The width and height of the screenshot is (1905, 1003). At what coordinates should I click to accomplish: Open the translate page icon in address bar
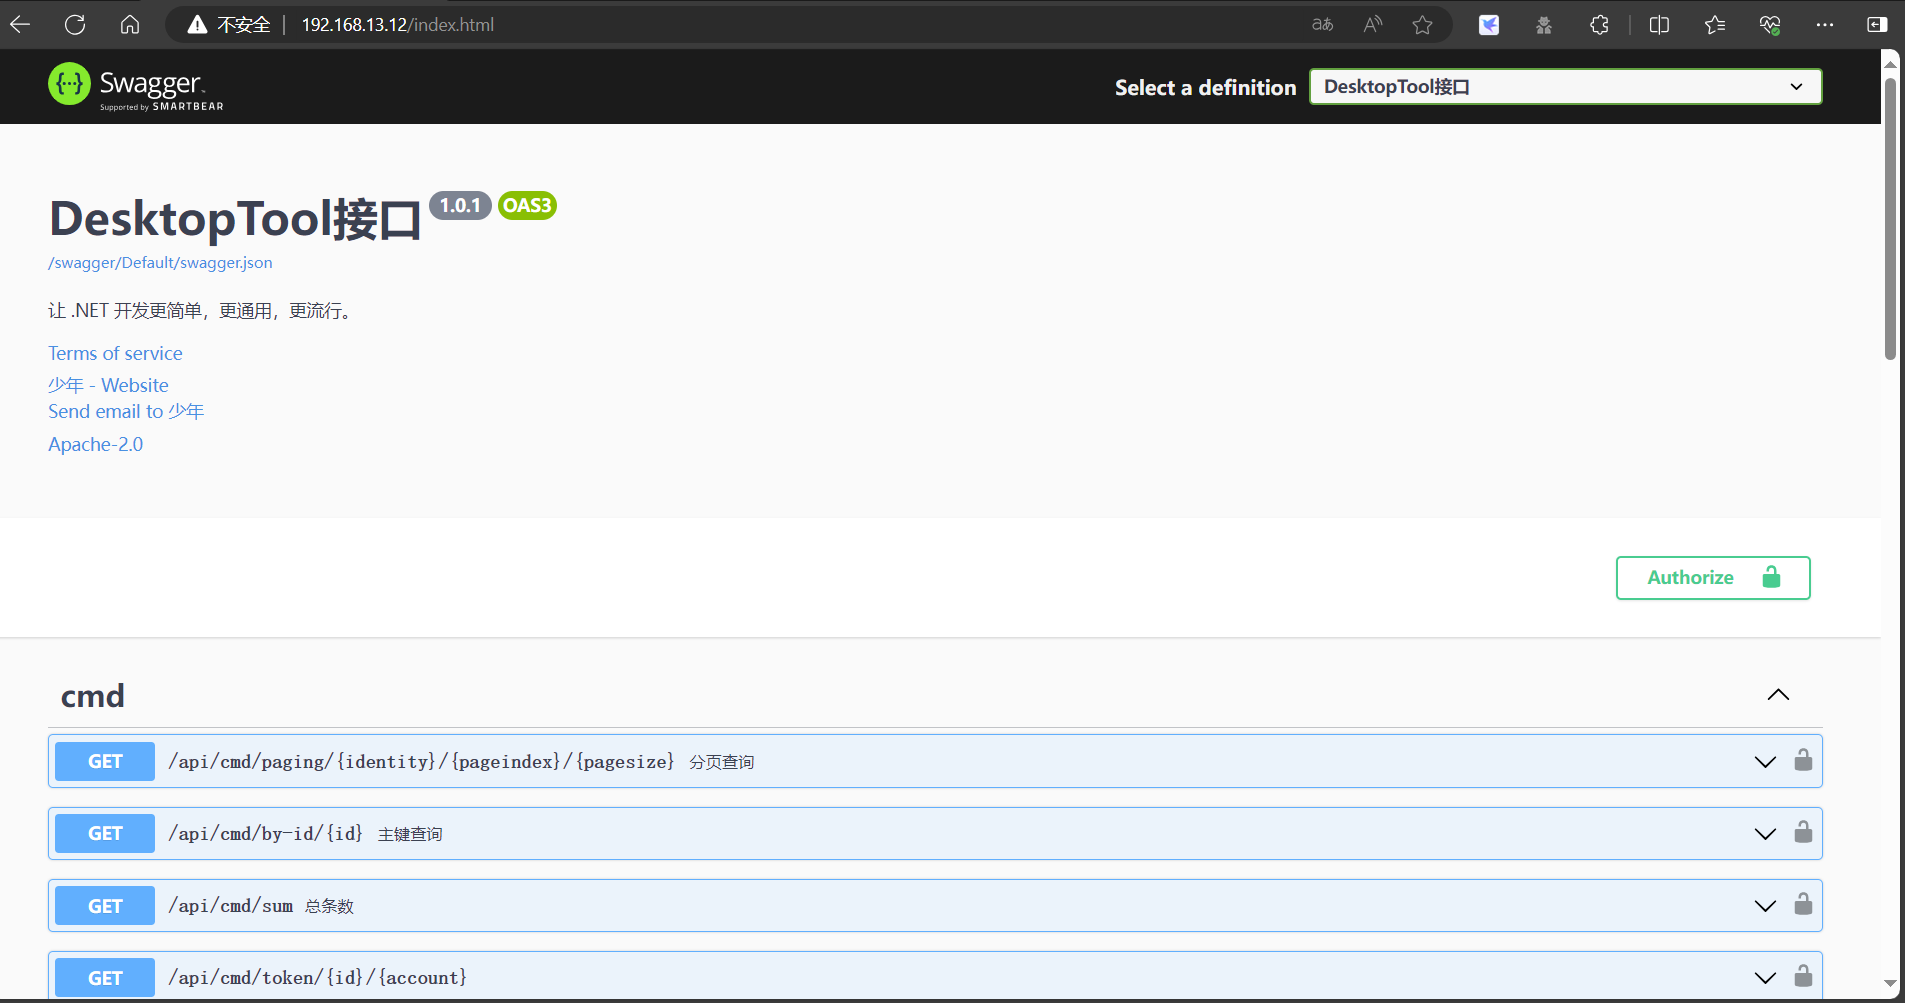[x=1323, y=25]
